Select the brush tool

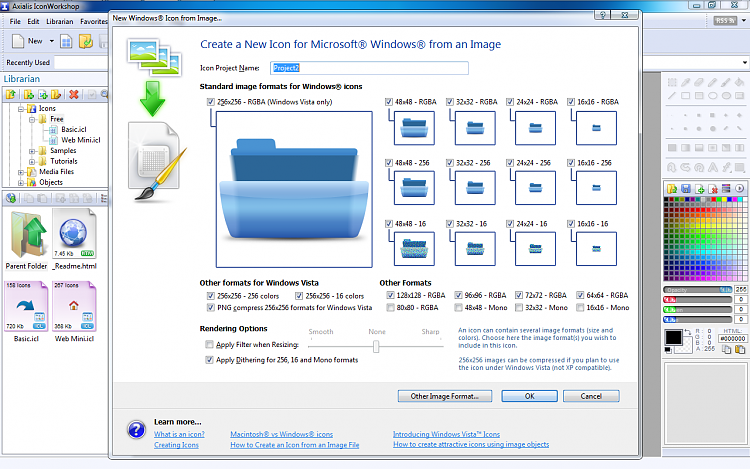click(726, 82)
